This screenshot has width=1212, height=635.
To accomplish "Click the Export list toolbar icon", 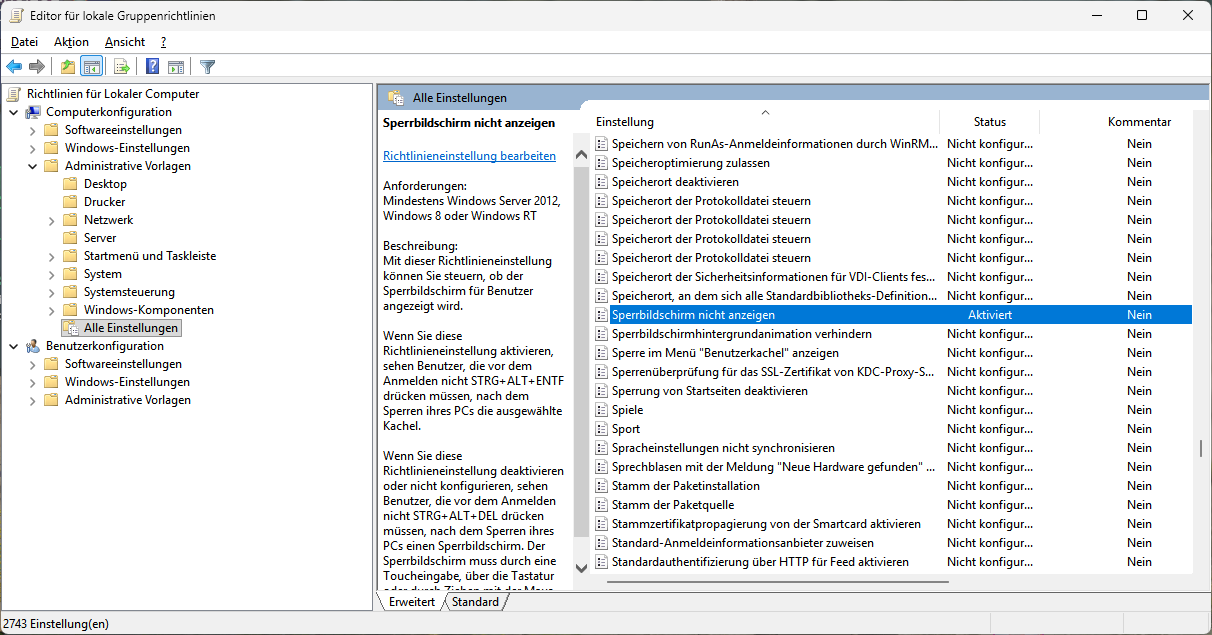I will click(122, 67).
